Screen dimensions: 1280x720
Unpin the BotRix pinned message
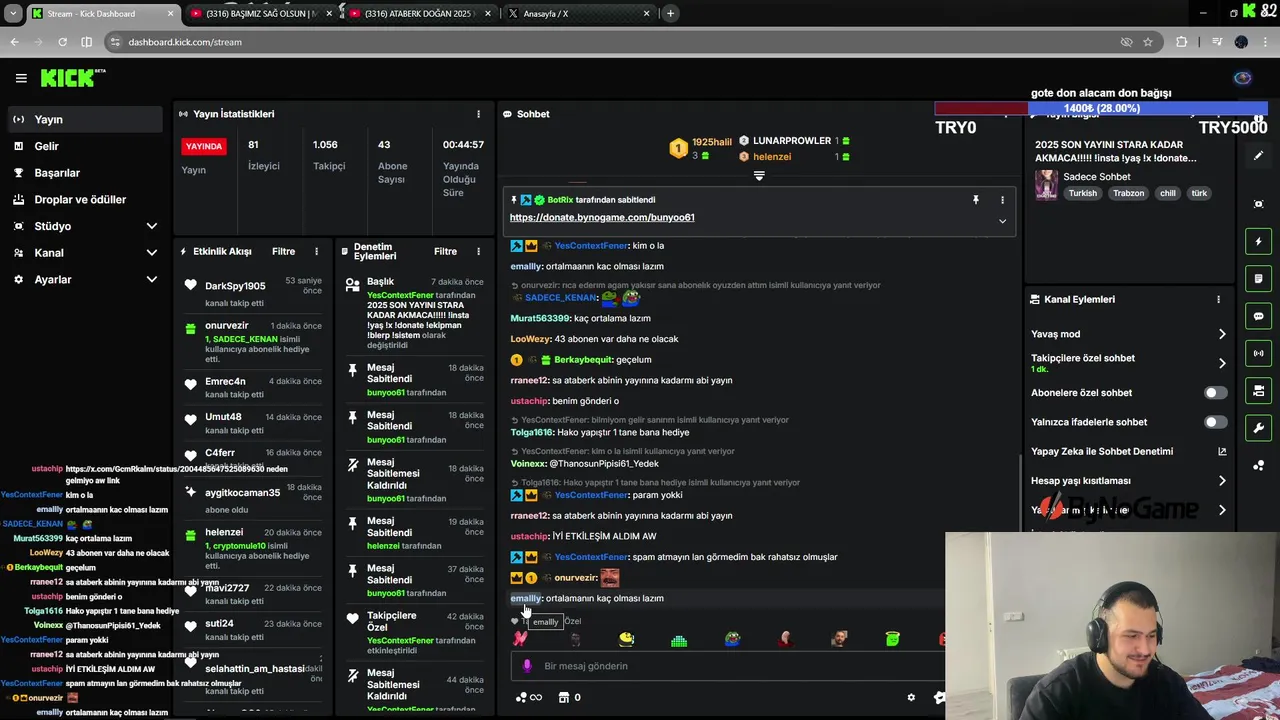point(976,200)
